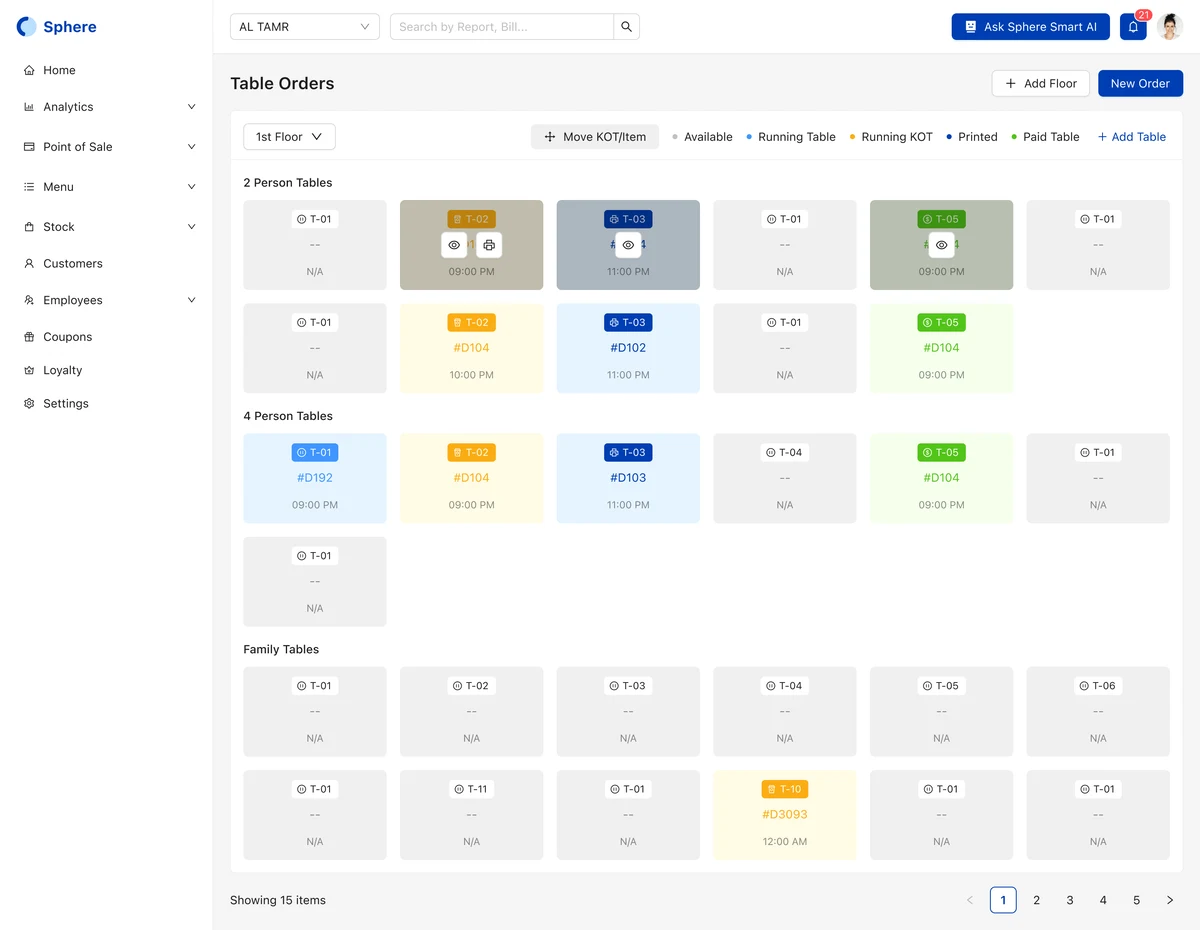
Task: Click the robot icon in Ask Sphere button
Action: 970,27
